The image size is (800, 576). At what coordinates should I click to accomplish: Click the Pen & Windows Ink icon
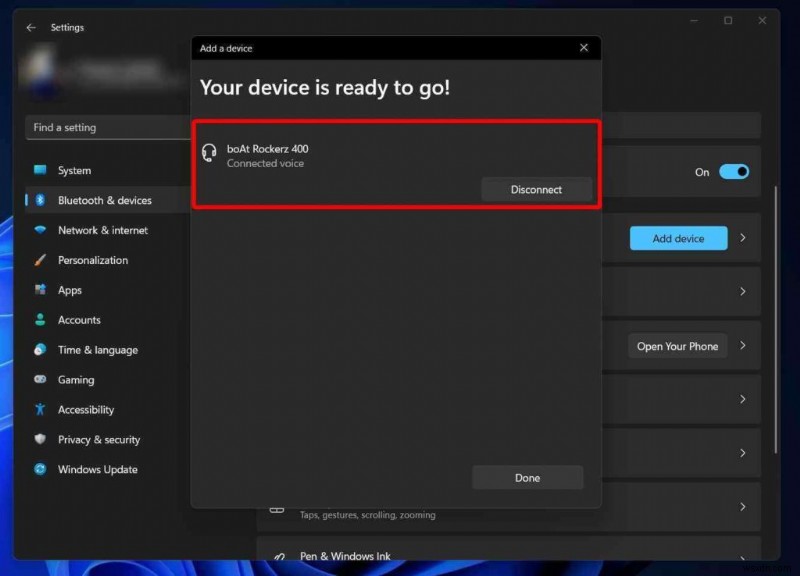tap(279, 556)
